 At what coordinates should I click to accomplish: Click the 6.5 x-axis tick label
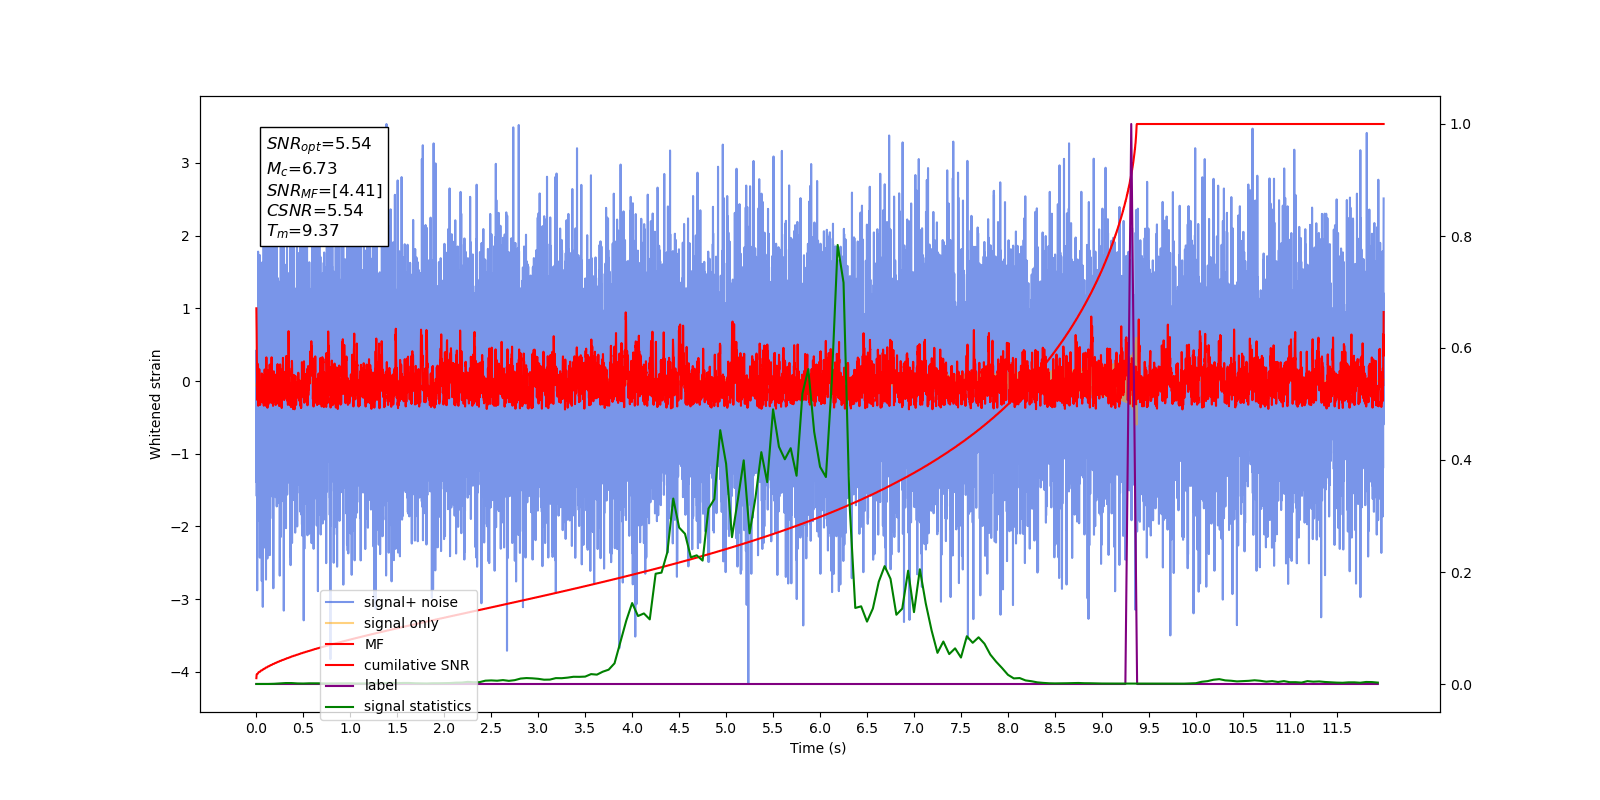(867, 728)
